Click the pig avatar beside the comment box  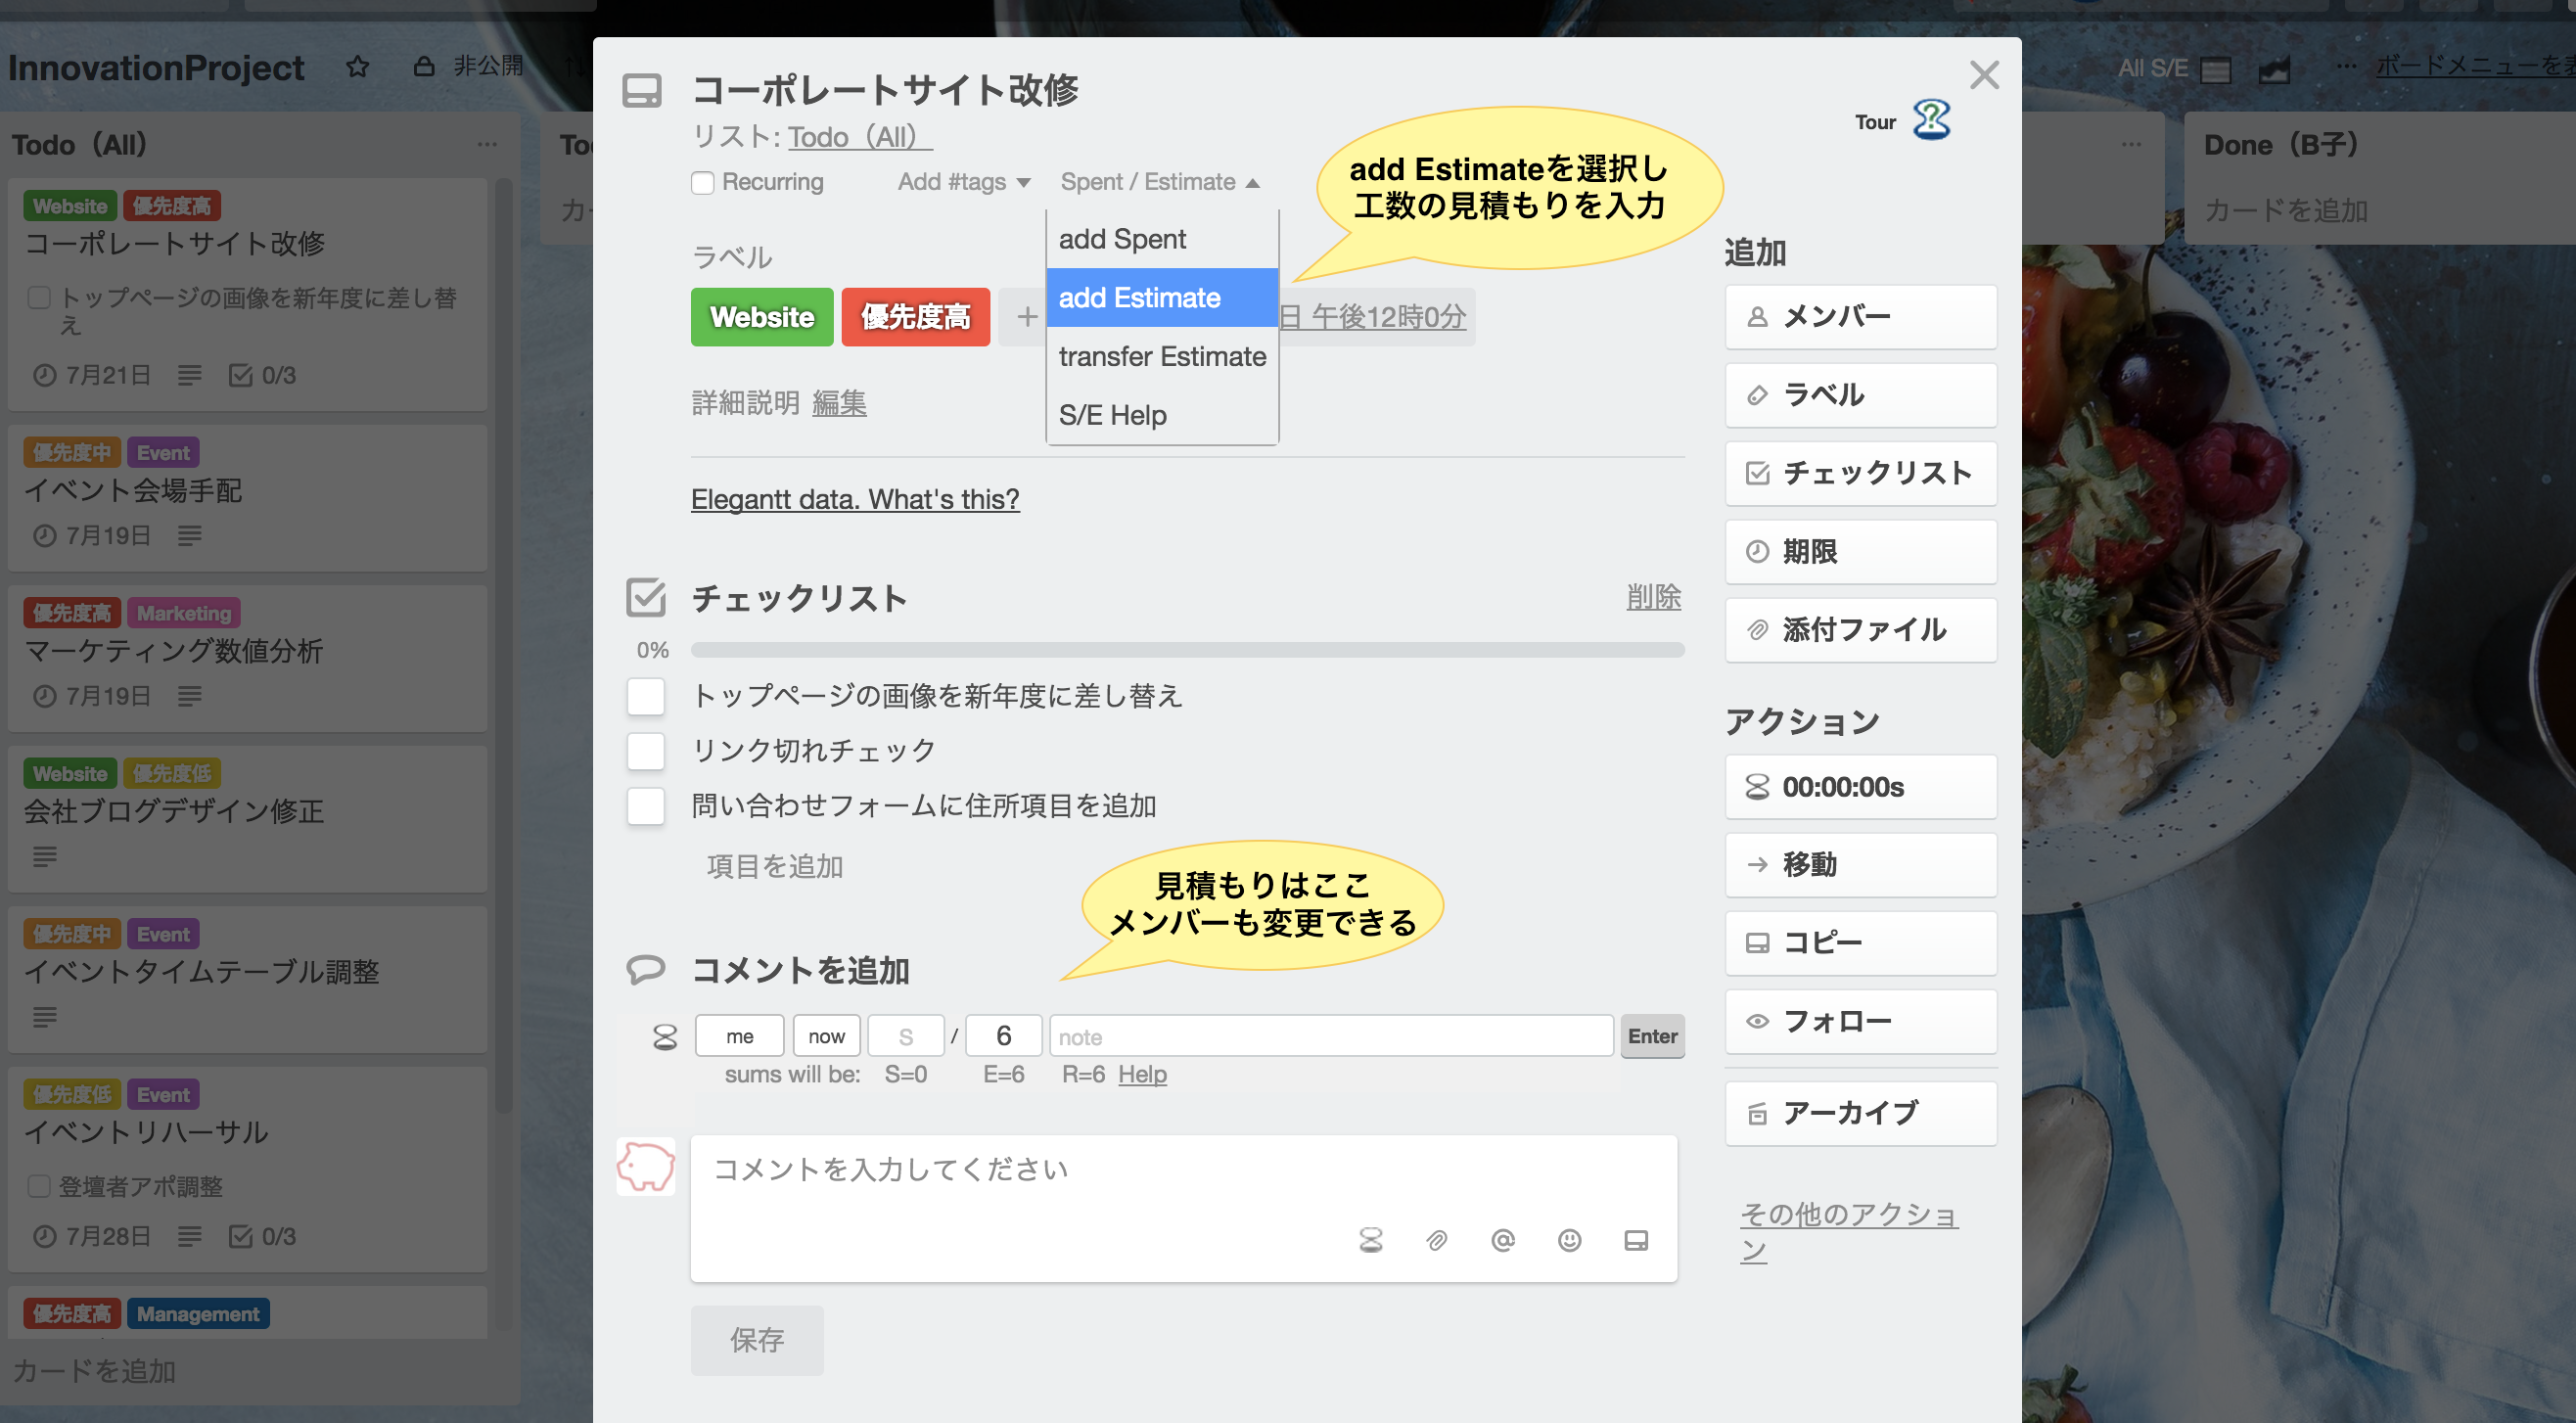(646, 1166)
